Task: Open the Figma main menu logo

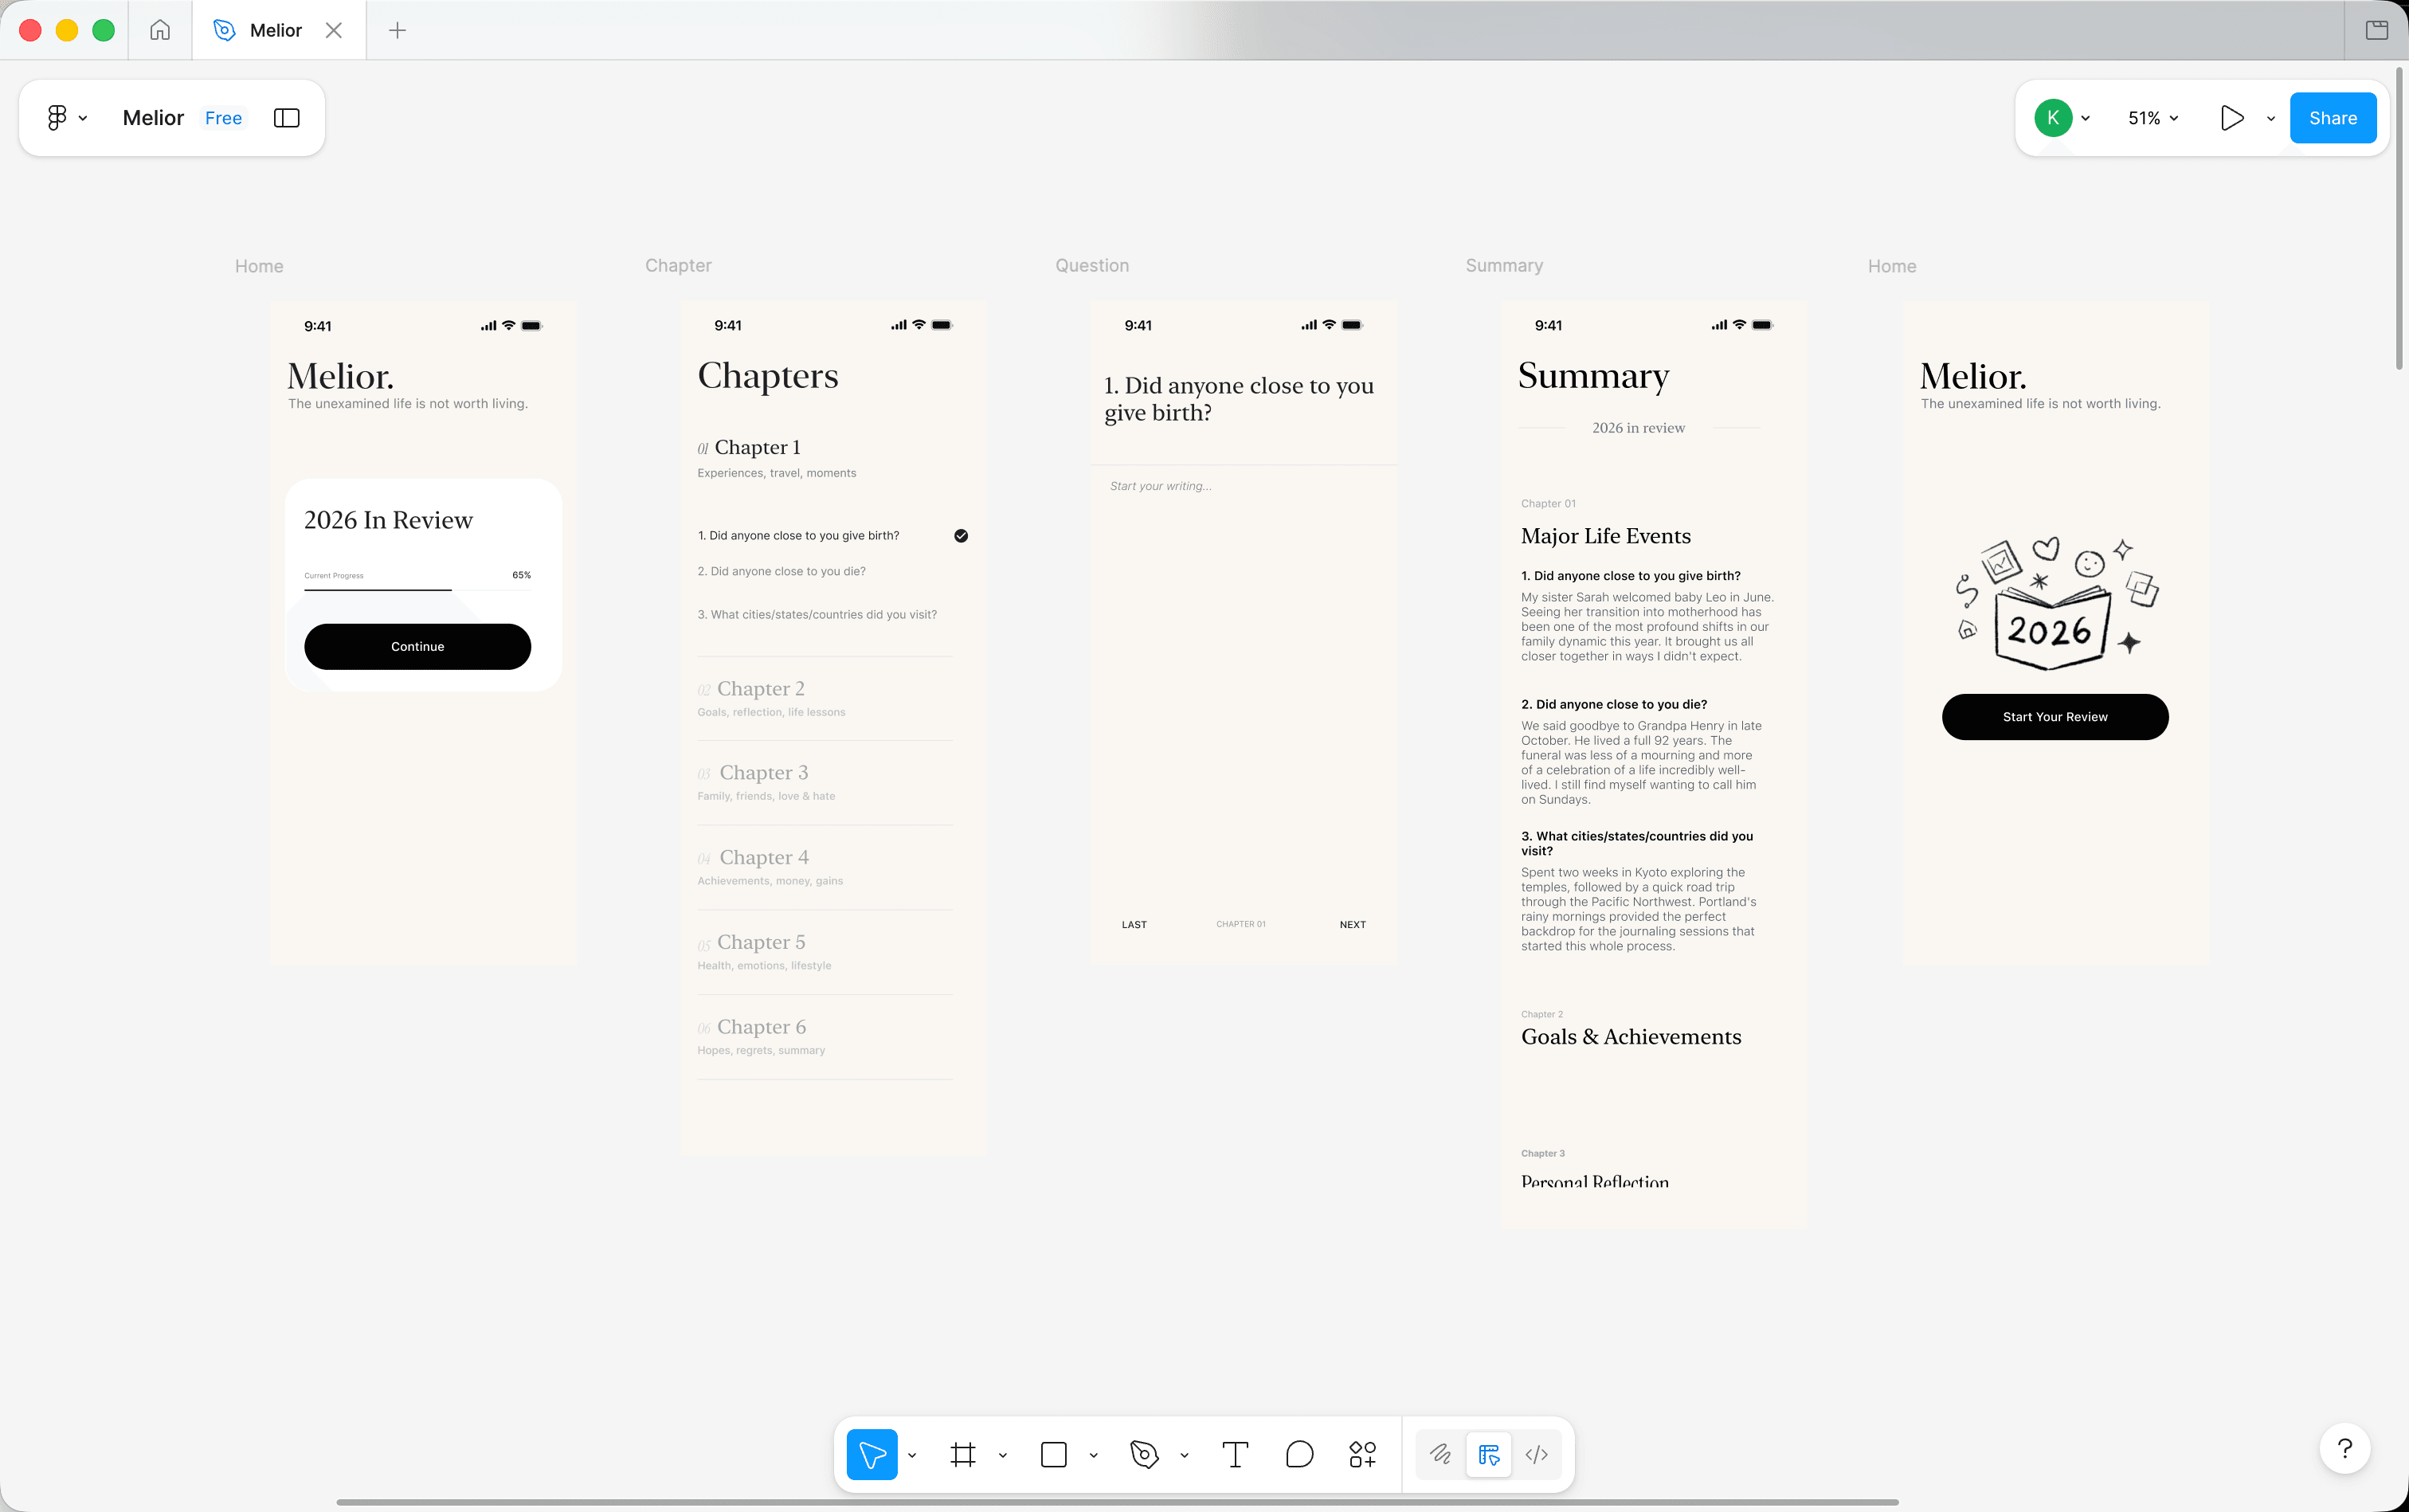Action: (58, 118)
